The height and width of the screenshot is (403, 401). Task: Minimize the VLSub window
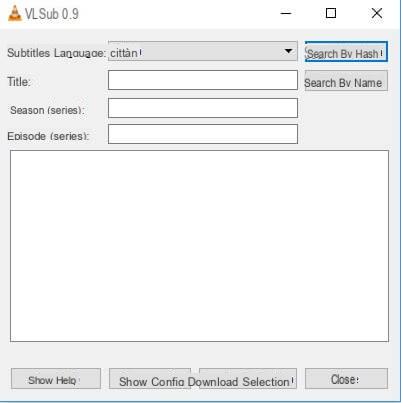click(286, 13)
